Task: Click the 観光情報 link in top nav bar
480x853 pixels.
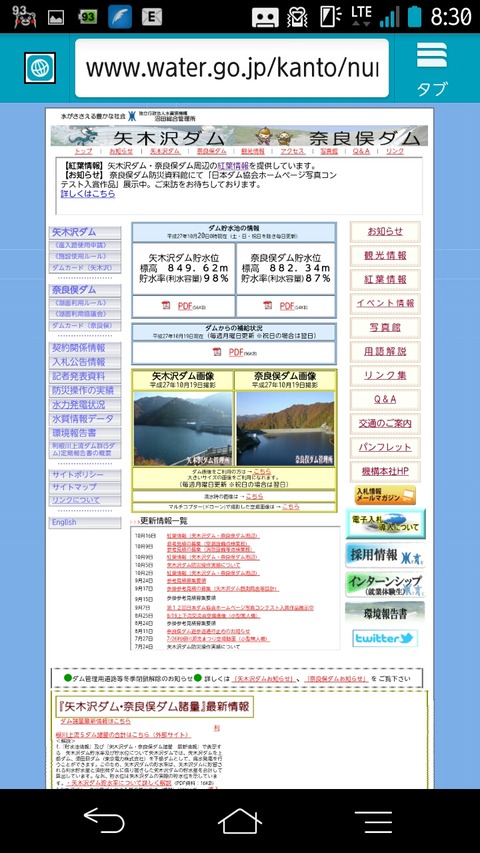Action: [x=253, y=151]
